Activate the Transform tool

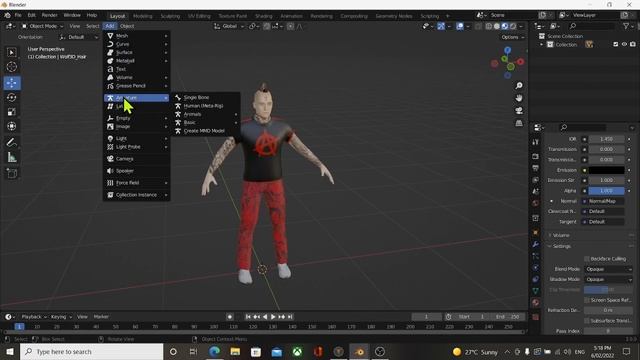click(11, 126)
